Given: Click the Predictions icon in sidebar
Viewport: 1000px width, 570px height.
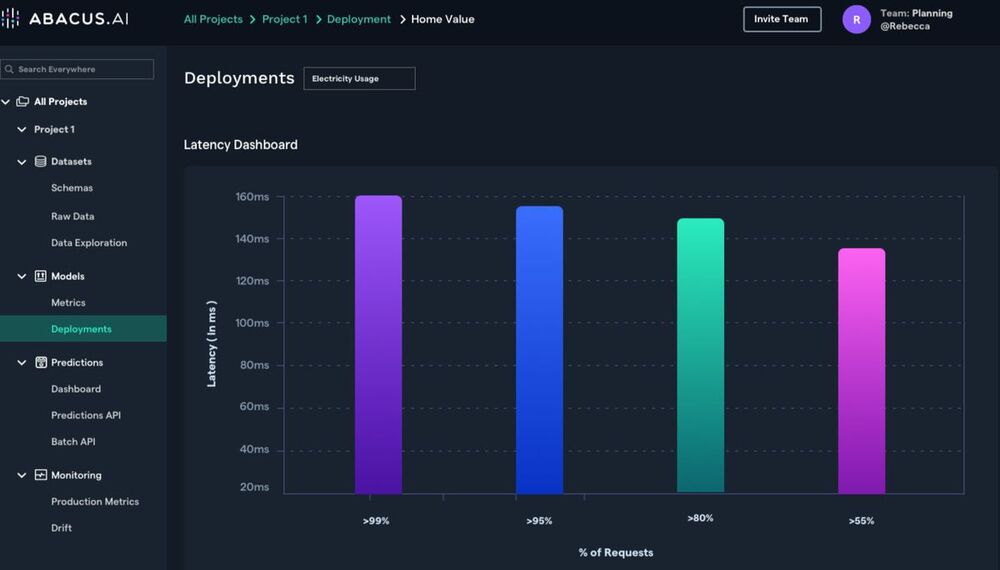Looking at the screenshot, I should [x=41, y=362].
